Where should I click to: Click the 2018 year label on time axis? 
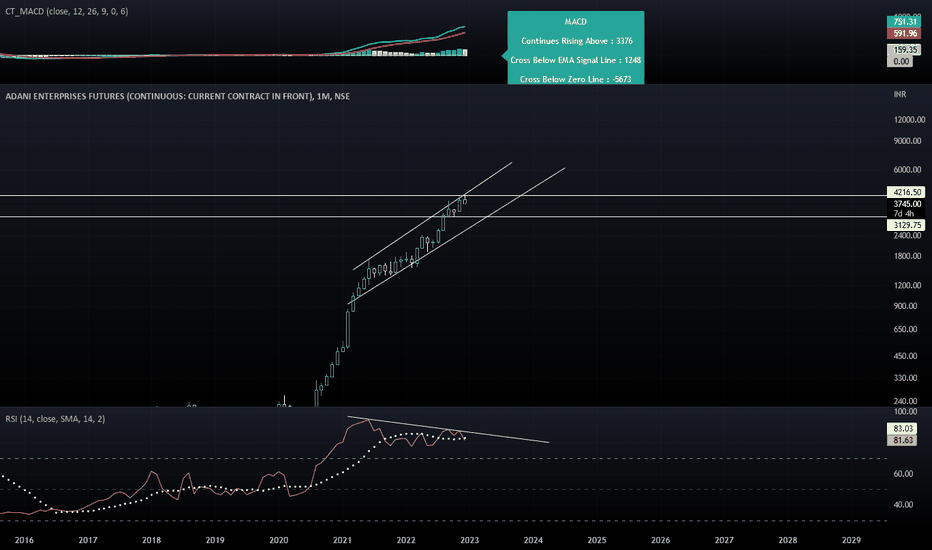(152, 540)
